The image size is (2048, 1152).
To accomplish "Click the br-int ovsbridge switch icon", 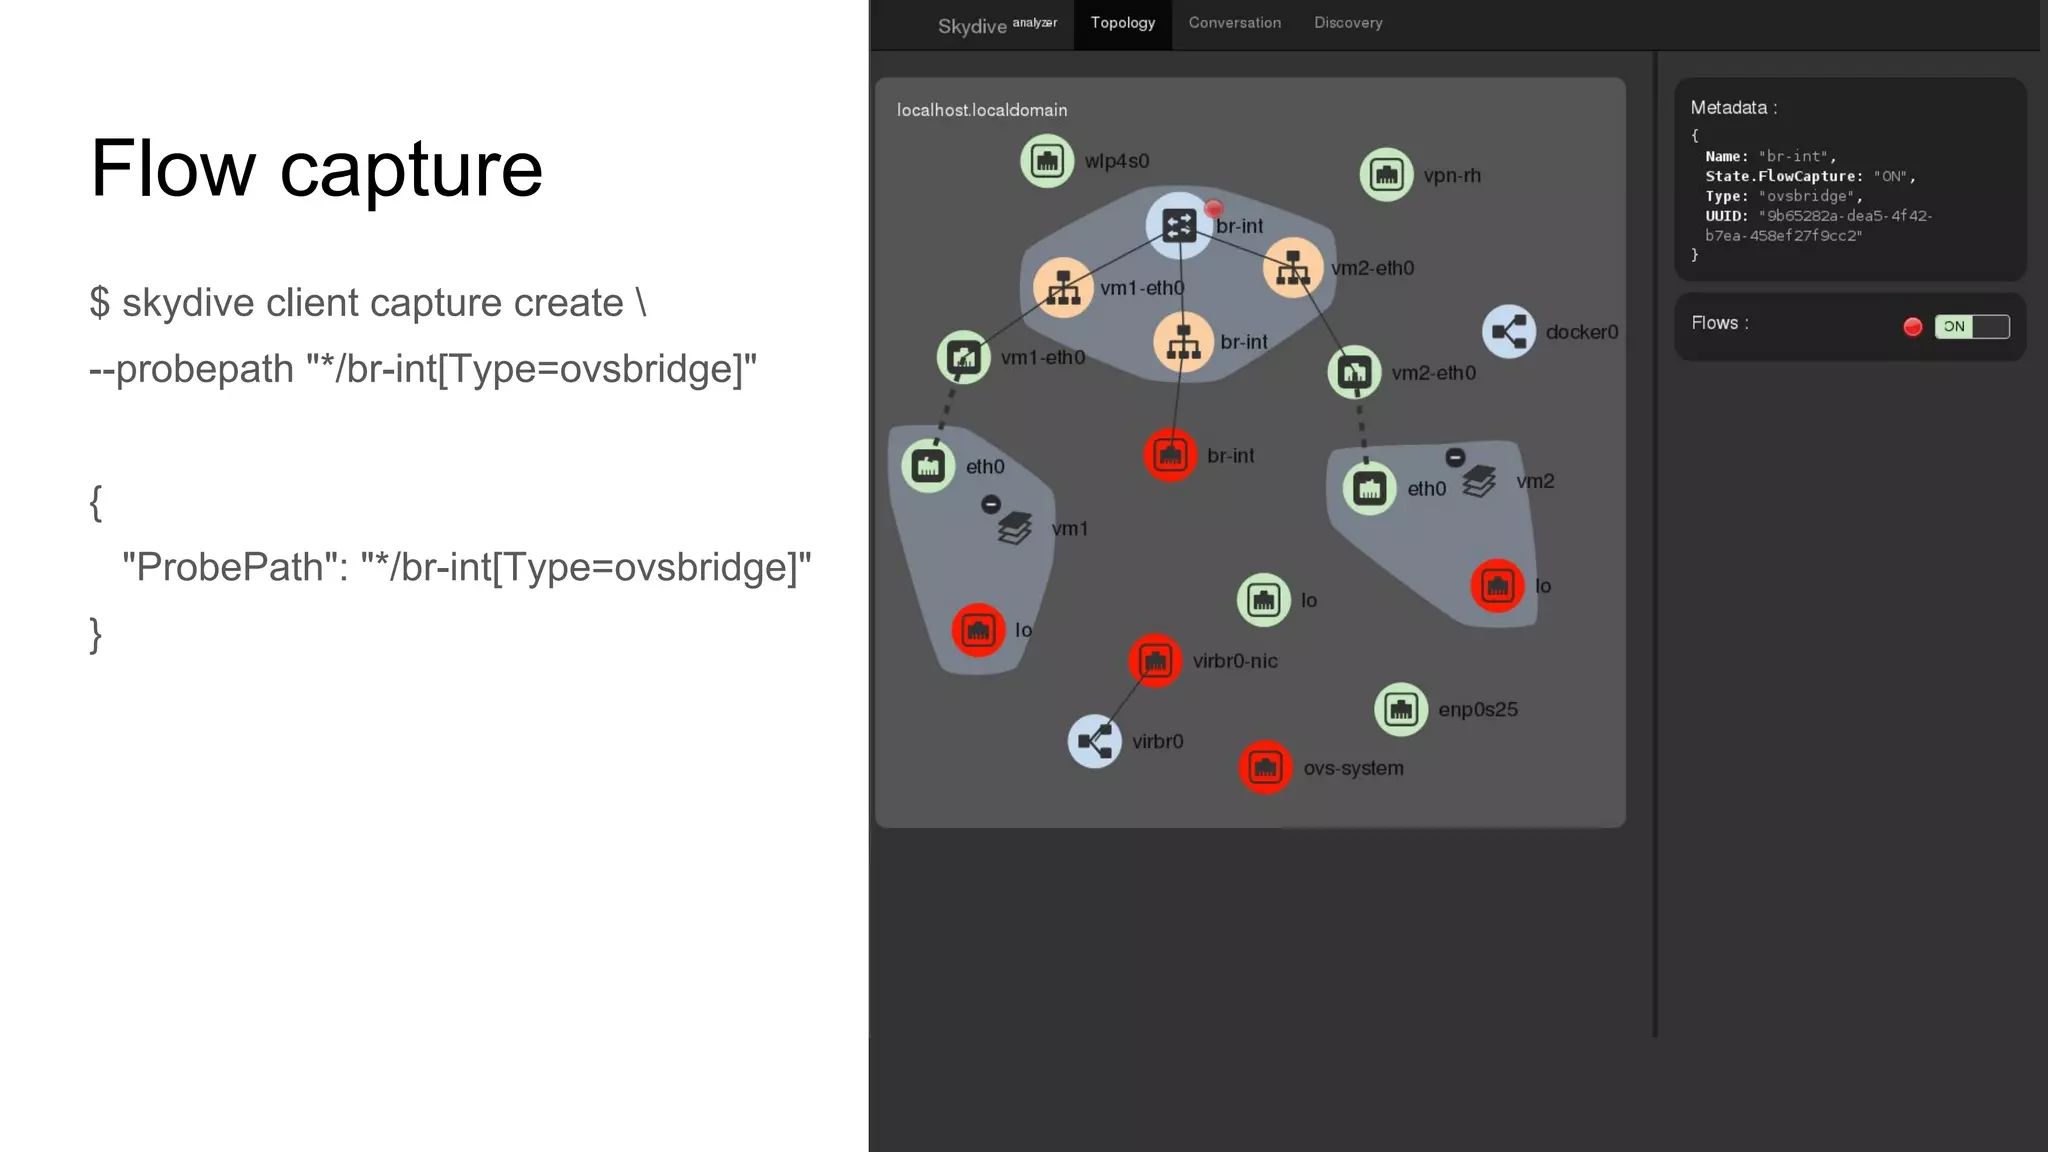I will tap(1179, 225).
